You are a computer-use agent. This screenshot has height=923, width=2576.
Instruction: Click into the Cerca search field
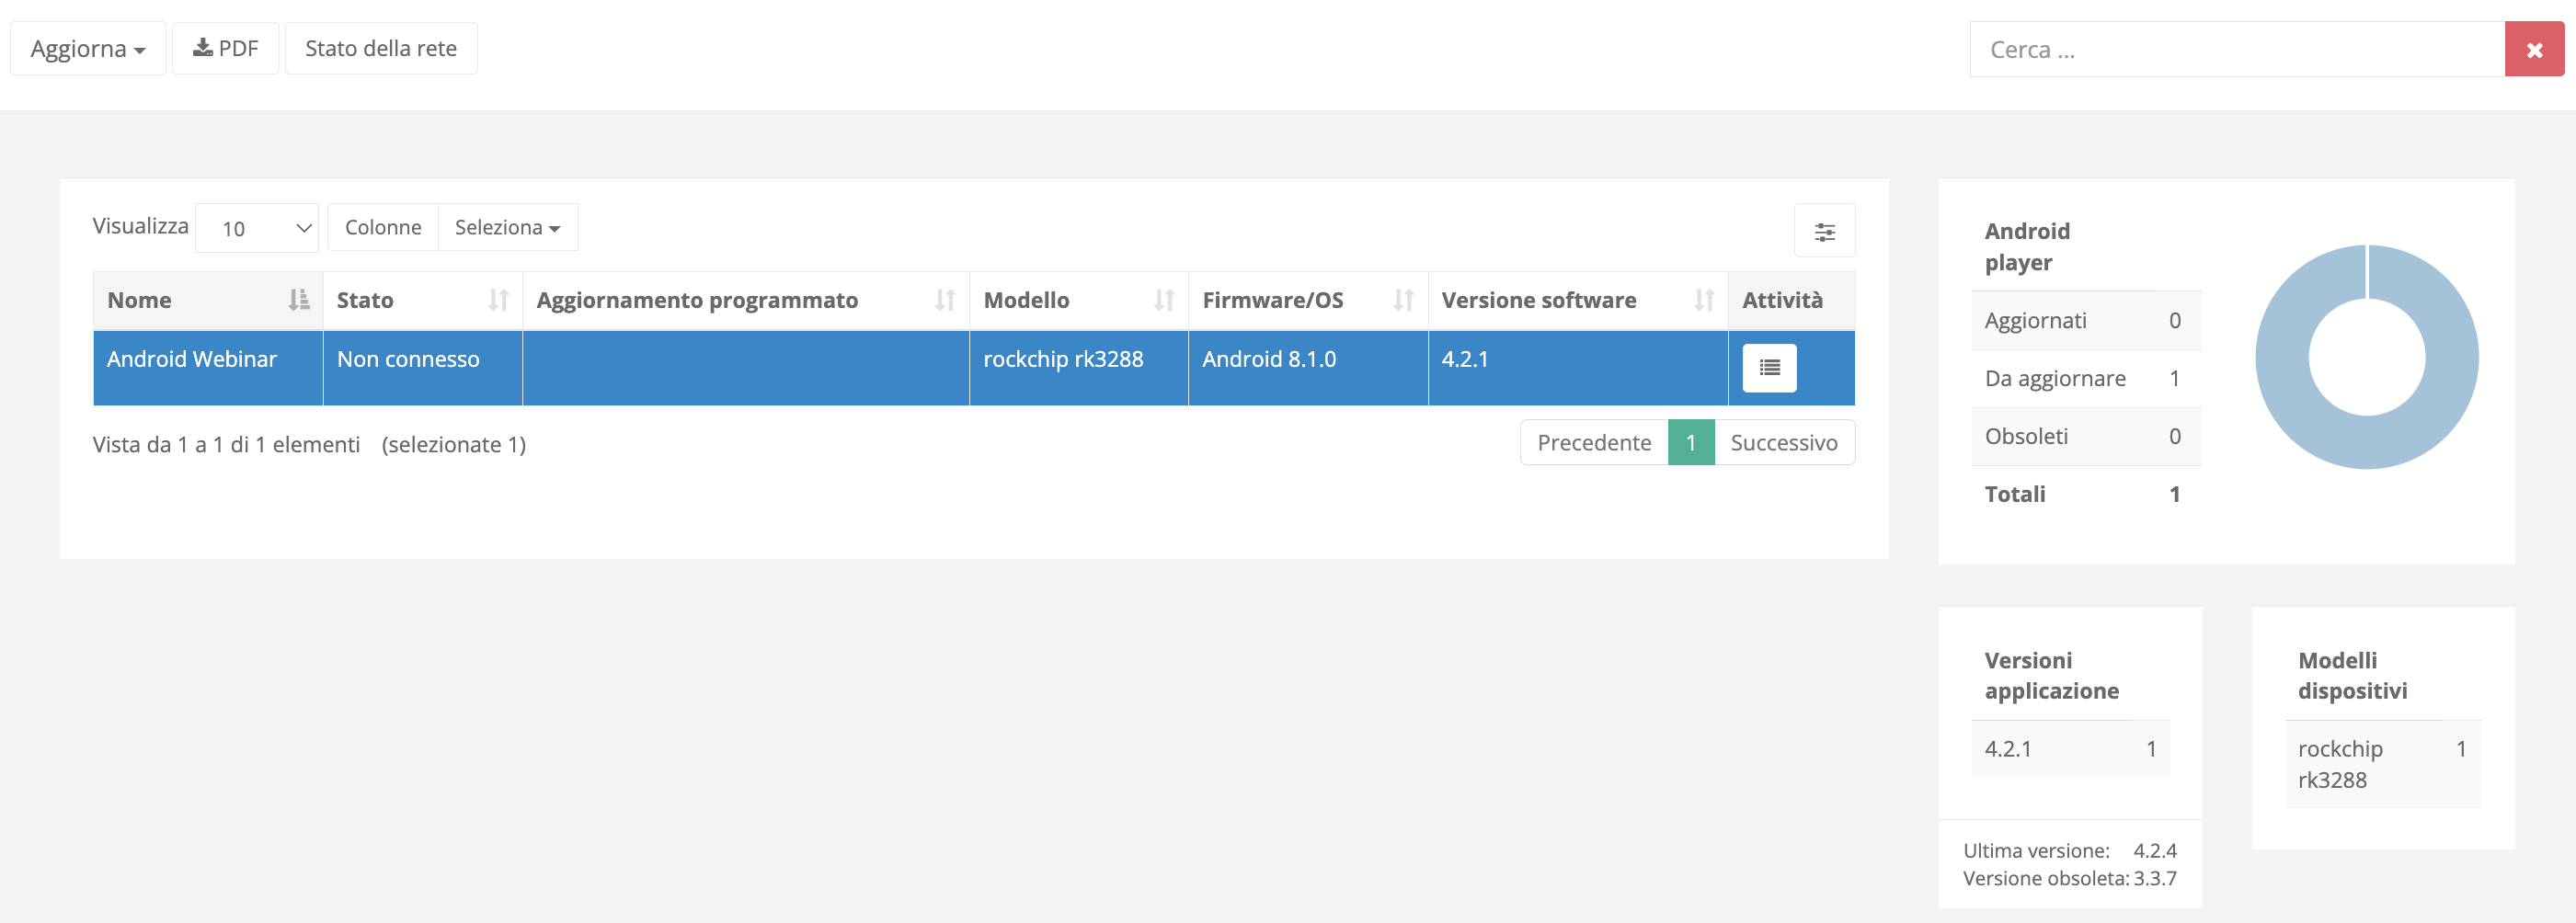2236,49
